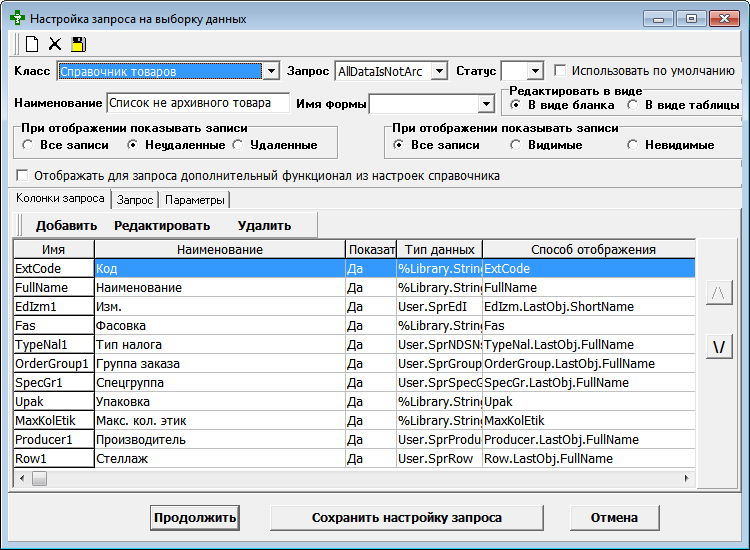The width and height of the screenshot is (750, 550).
Task: Move row up with the /\ button
Action: (x=719, y=293)
